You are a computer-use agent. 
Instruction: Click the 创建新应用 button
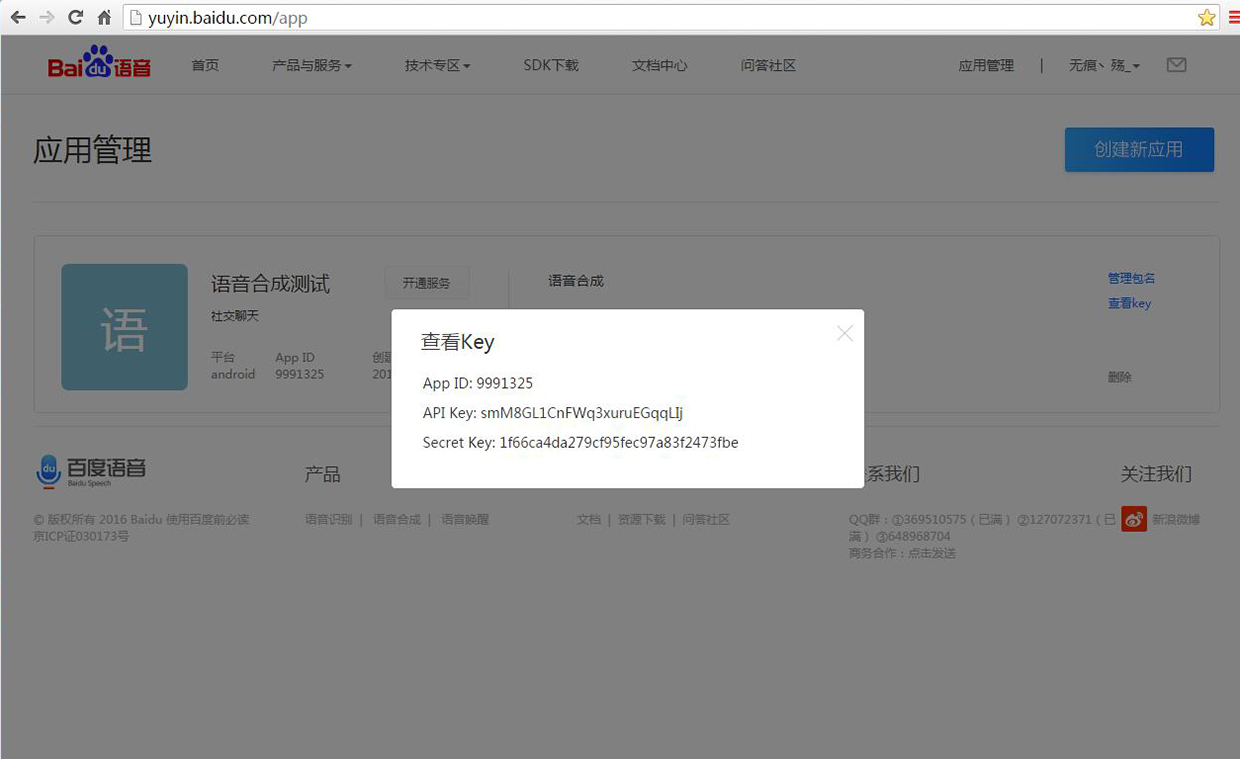pos(1139,149)
